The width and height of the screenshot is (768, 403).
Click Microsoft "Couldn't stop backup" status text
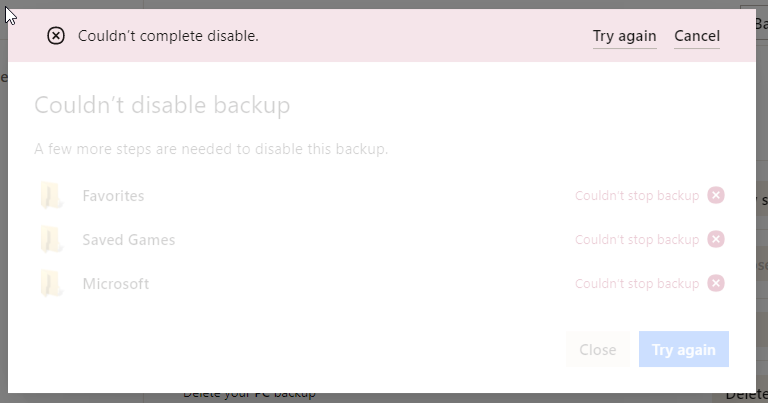tap(636, 284)
